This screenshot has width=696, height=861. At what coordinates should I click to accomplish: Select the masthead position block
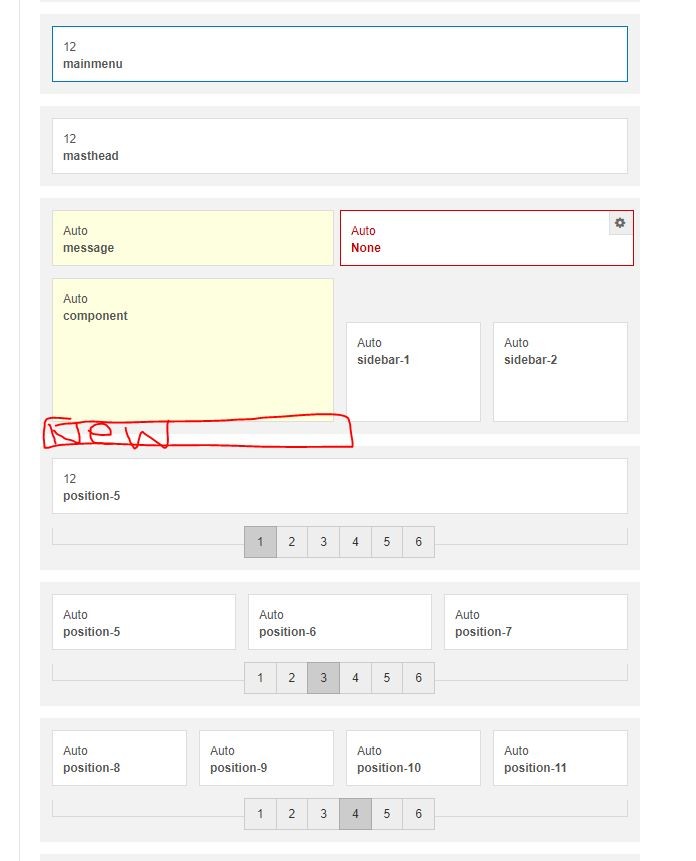click(340, 146)
